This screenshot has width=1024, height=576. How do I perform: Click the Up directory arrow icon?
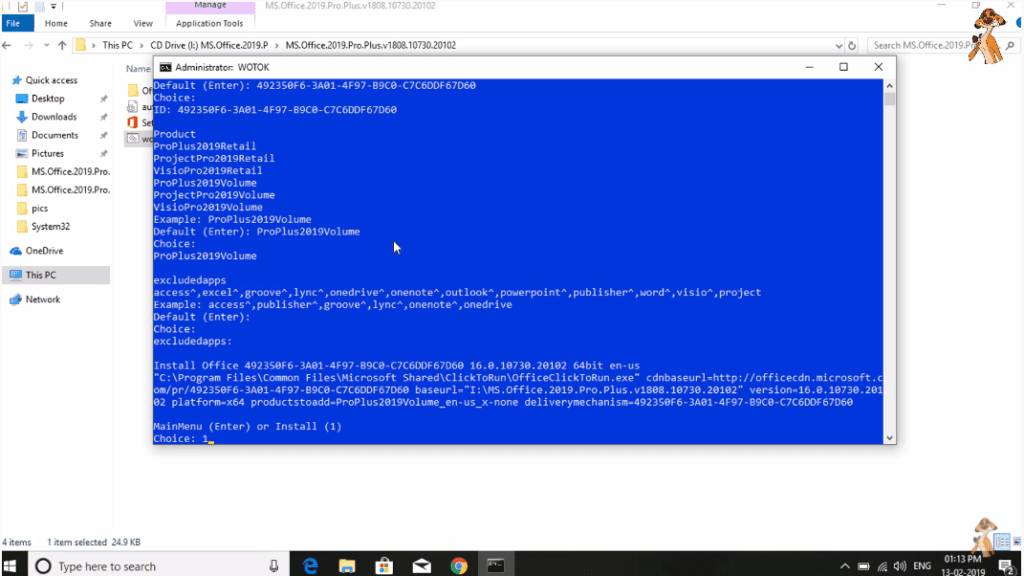[62, 45]
